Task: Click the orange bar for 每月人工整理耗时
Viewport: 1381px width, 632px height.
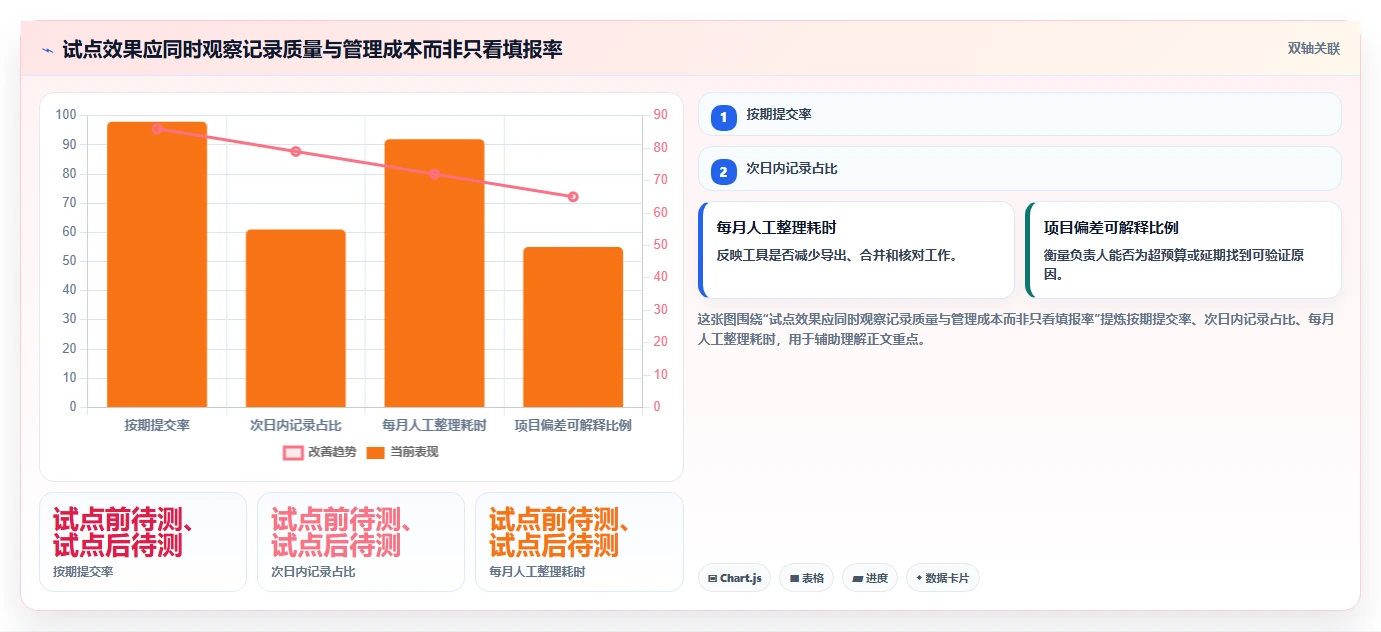Action: click(x=434, y=273)
